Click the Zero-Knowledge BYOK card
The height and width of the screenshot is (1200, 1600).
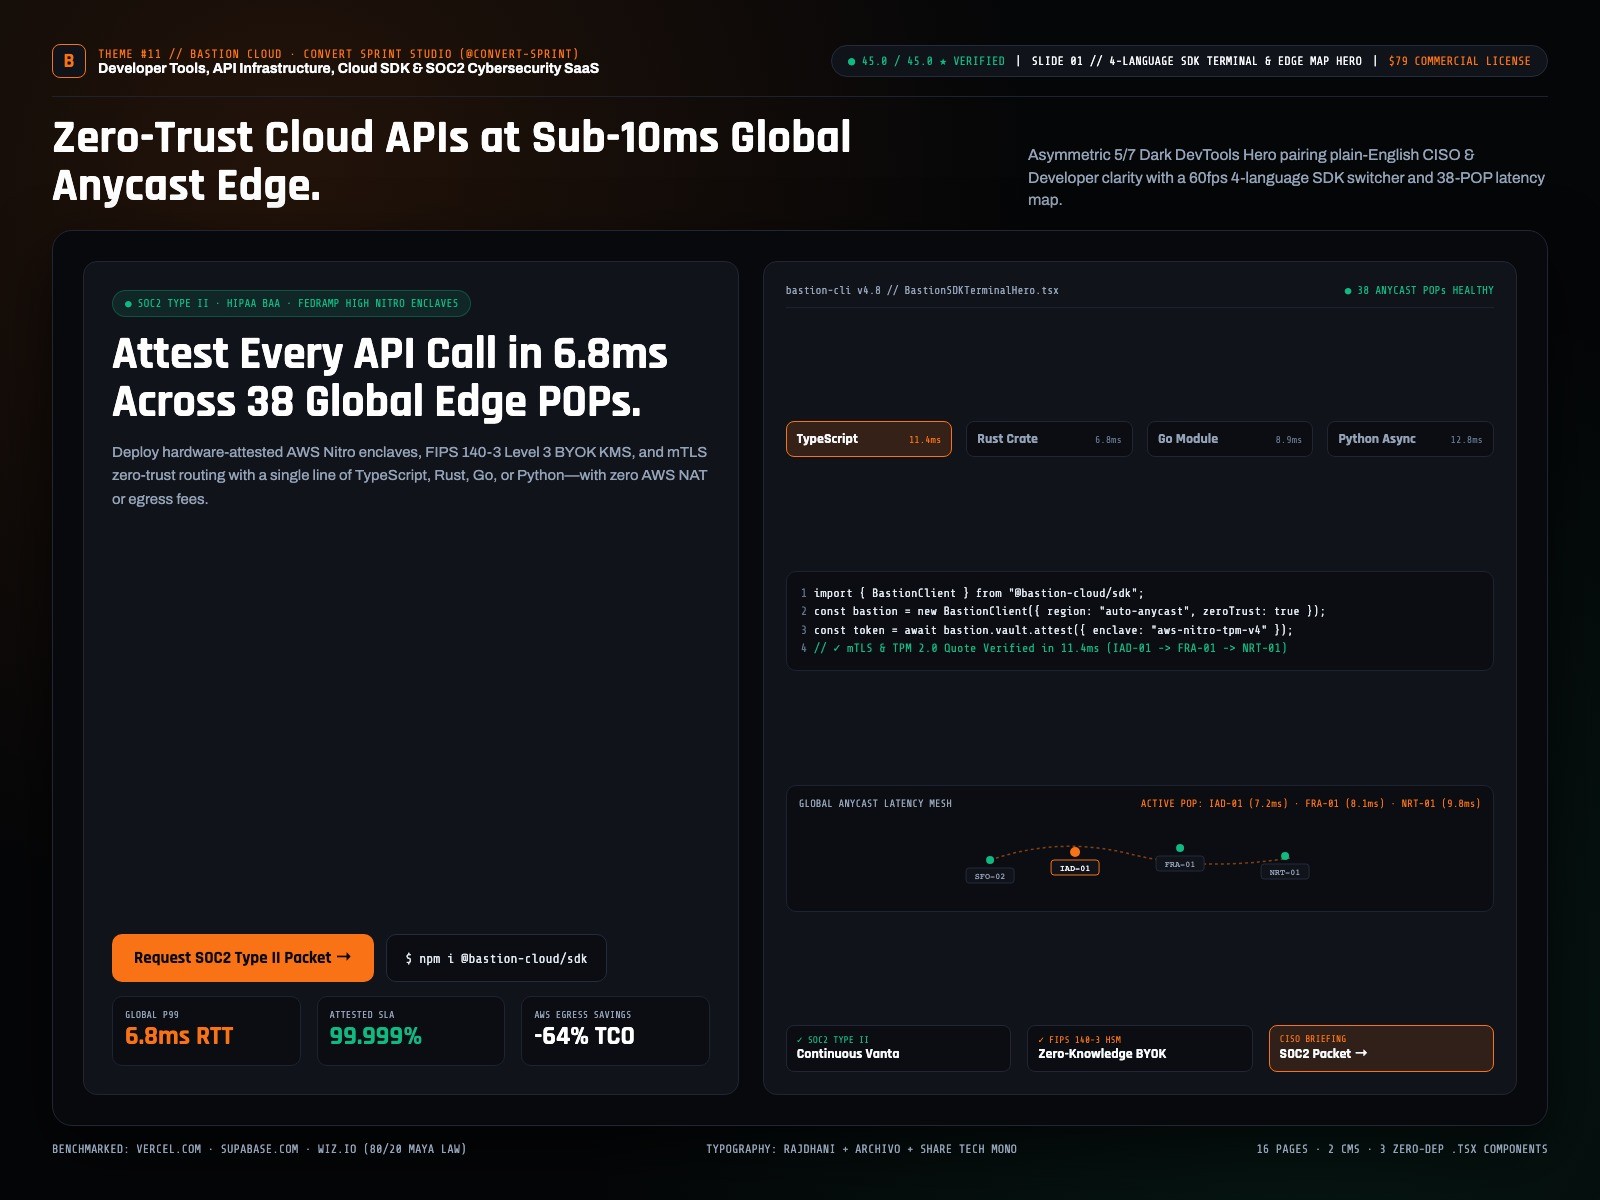pos(1139,1048)
